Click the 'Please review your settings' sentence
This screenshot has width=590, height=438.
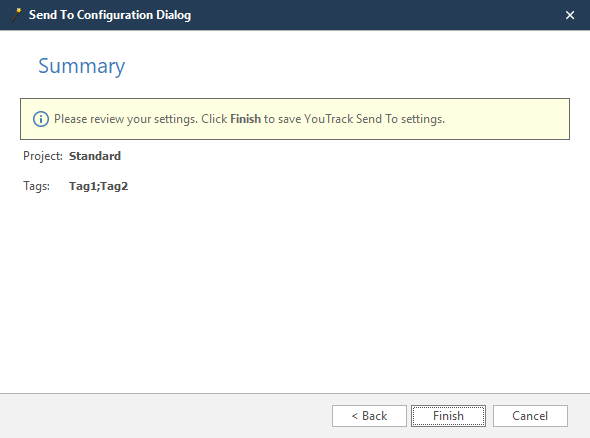[x=126, y=119]
